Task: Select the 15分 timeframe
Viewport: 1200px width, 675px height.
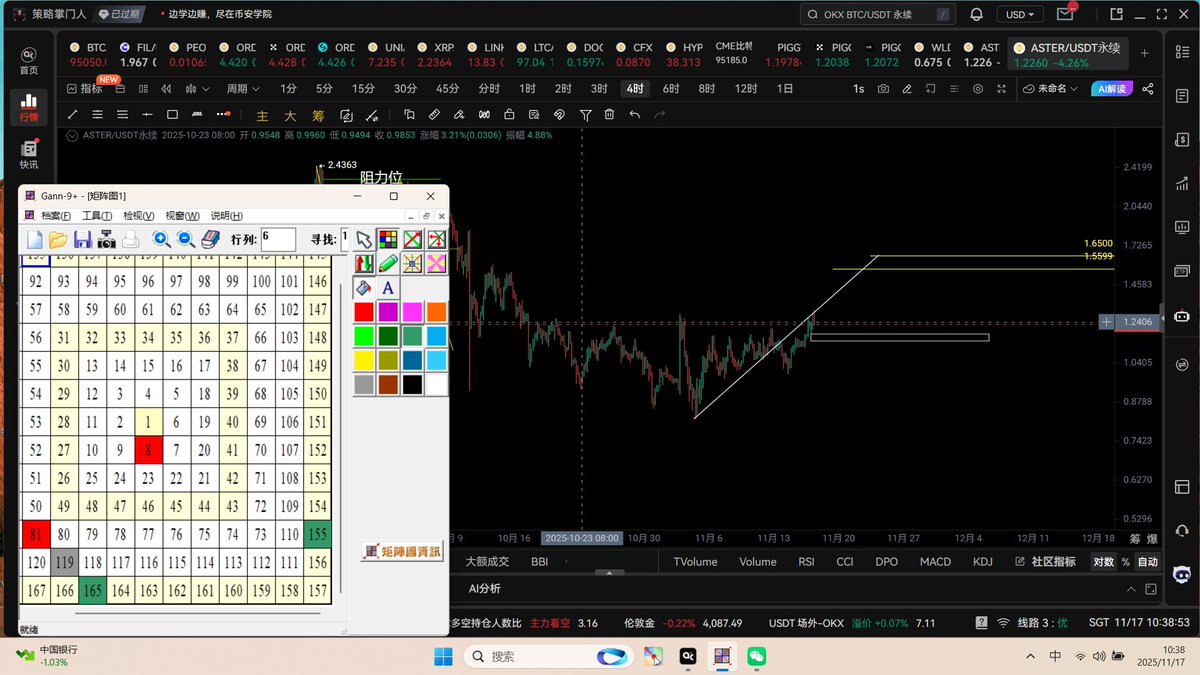Action: [x=363, y=89]
